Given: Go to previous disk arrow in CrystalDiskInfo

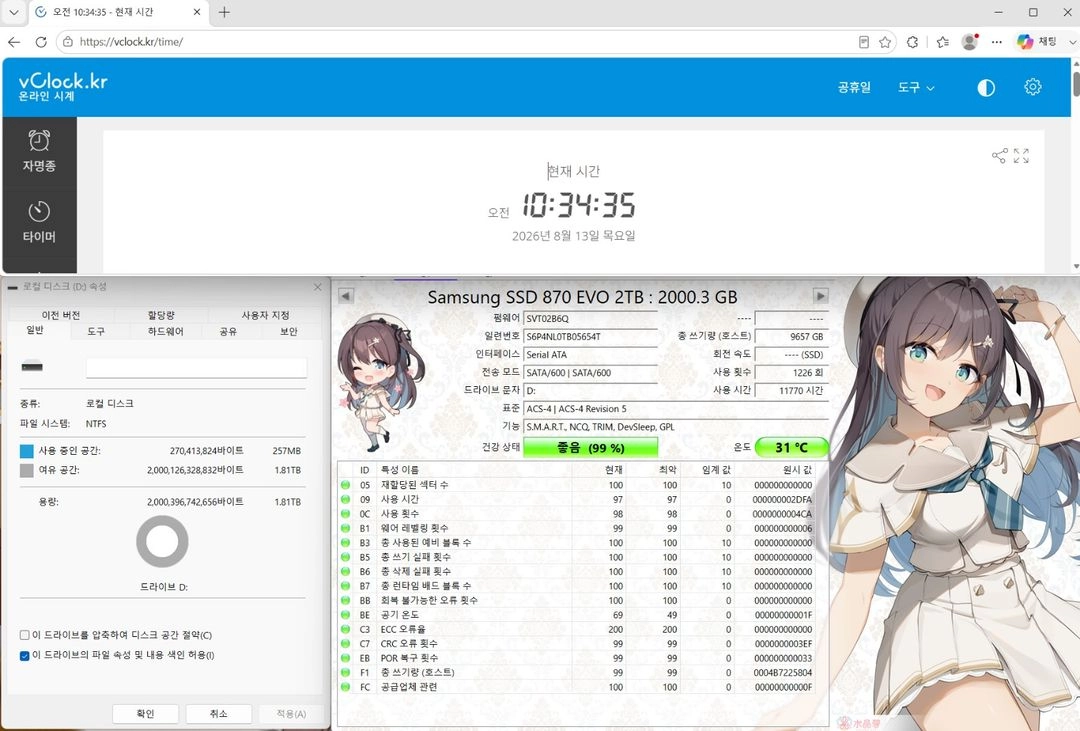Looking at the screenshot, I should pyautogui.click(x=346, y=296).
